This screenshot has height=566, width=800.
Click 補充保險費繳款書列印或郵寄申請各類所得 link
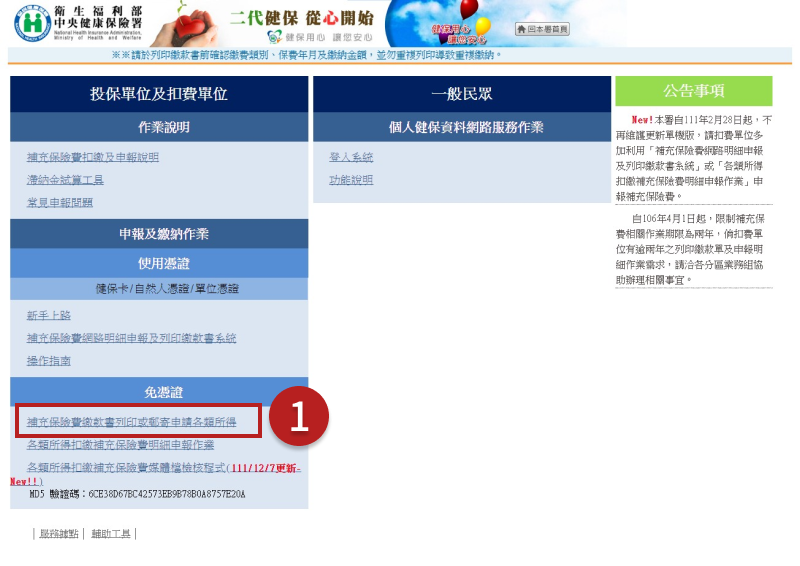coord(132,422)
